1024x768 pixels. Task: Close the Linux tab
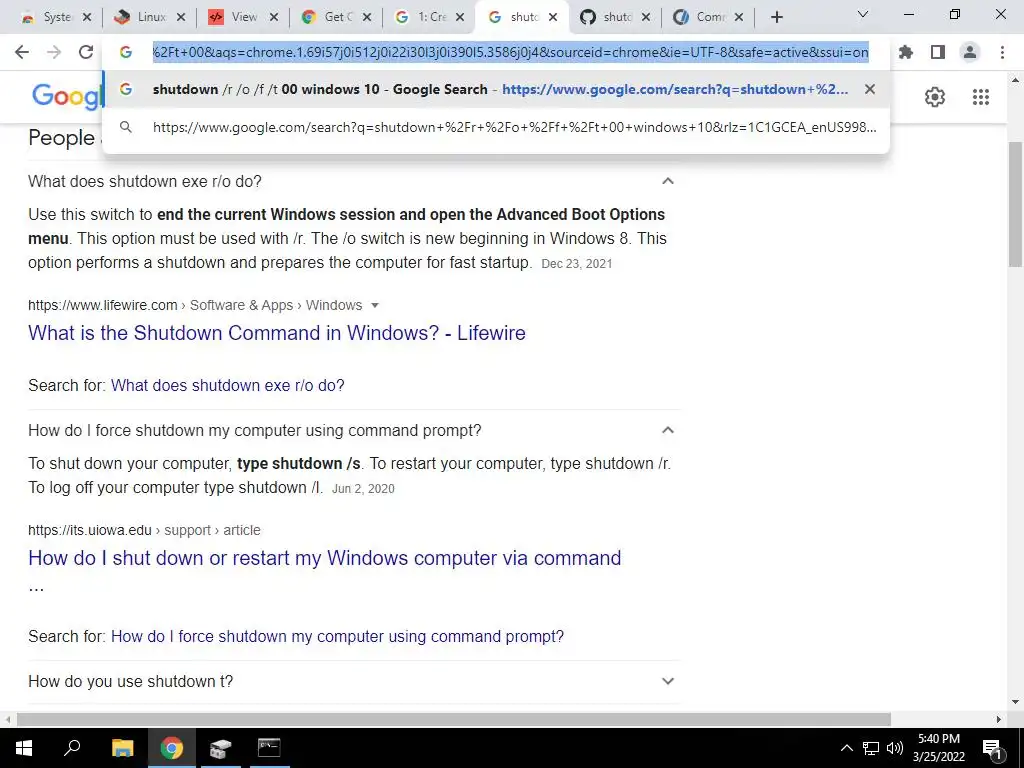click(181, 18)
